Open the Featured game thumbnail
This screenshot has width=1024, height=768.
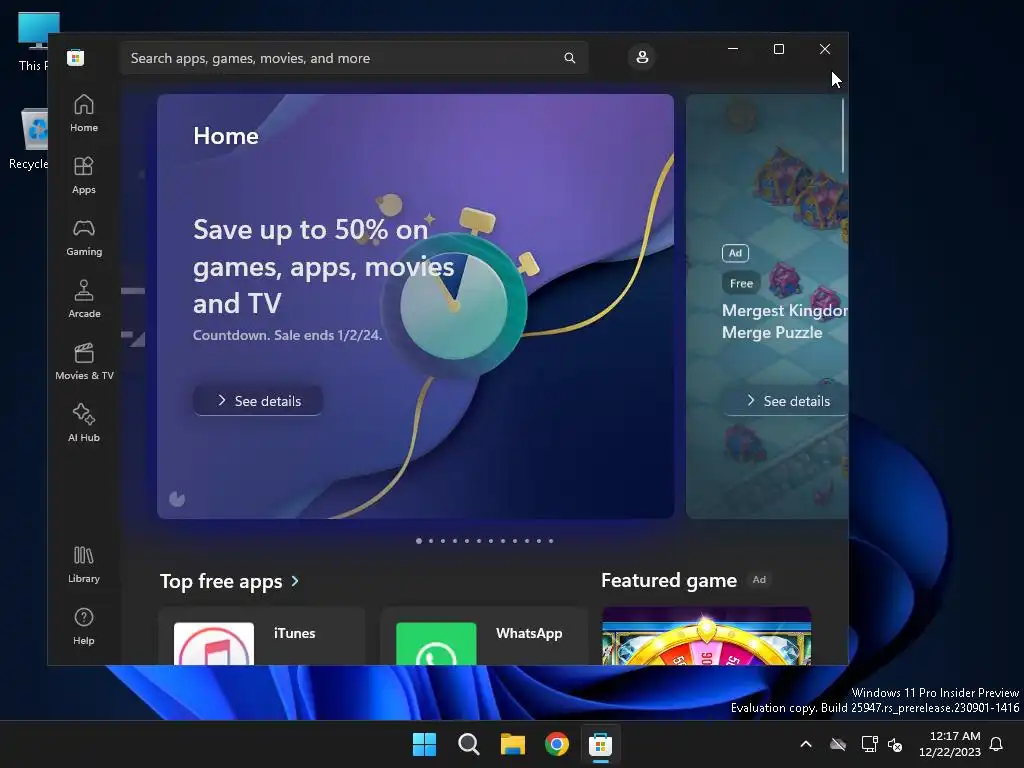pos(706,636)
